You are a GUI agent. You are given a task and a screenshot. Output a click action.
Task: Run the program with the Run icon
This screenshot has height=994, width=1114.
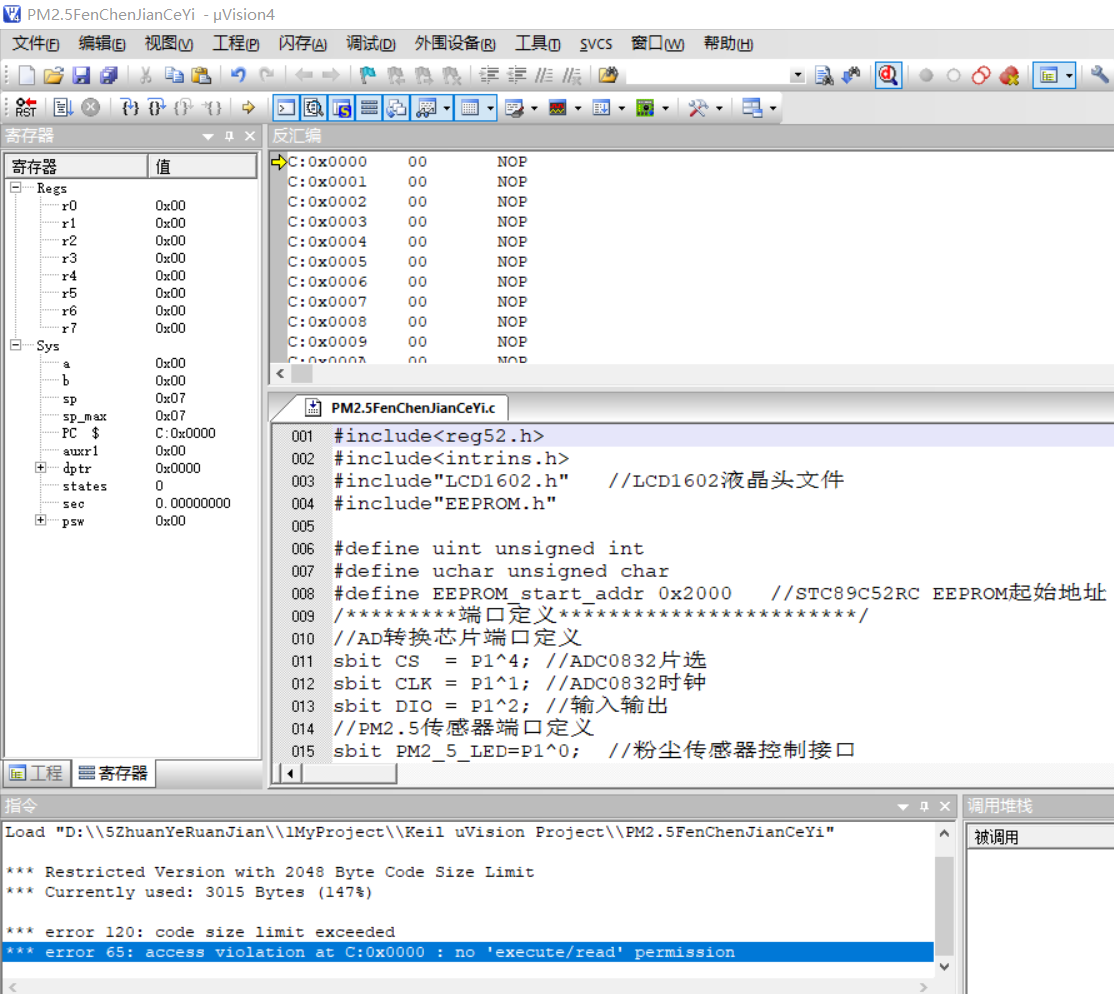[x=63, y=108]
